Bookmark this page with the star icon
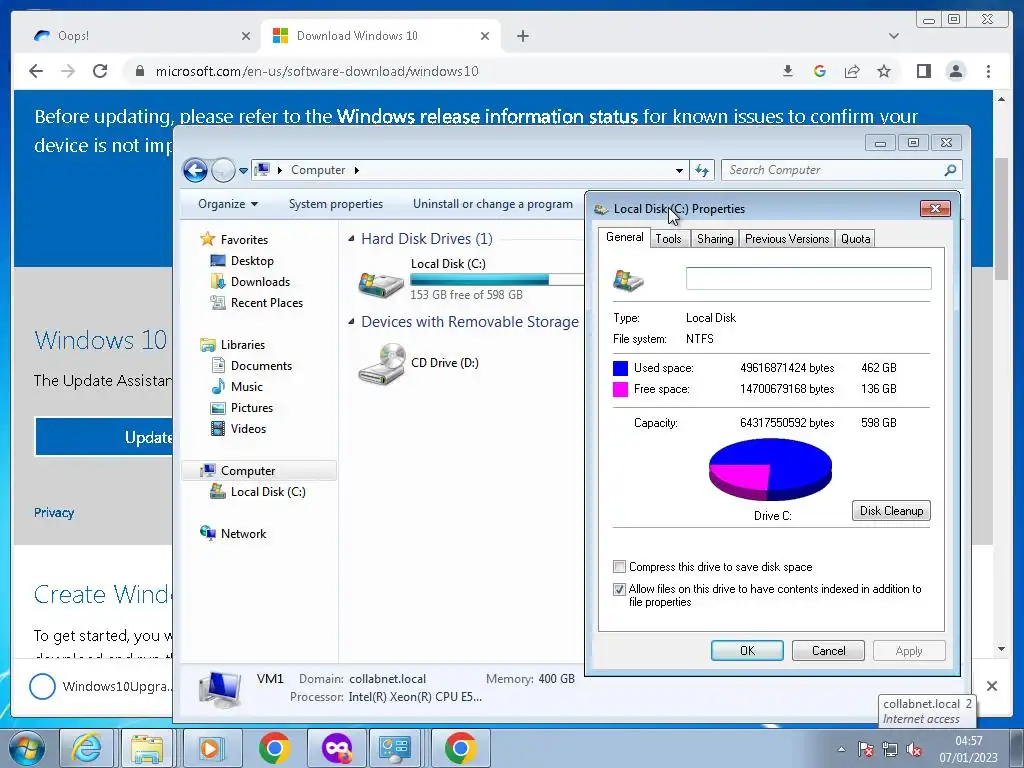This screenshot has width=1024, height=768. pyautogui.click(x=884, y=71)
